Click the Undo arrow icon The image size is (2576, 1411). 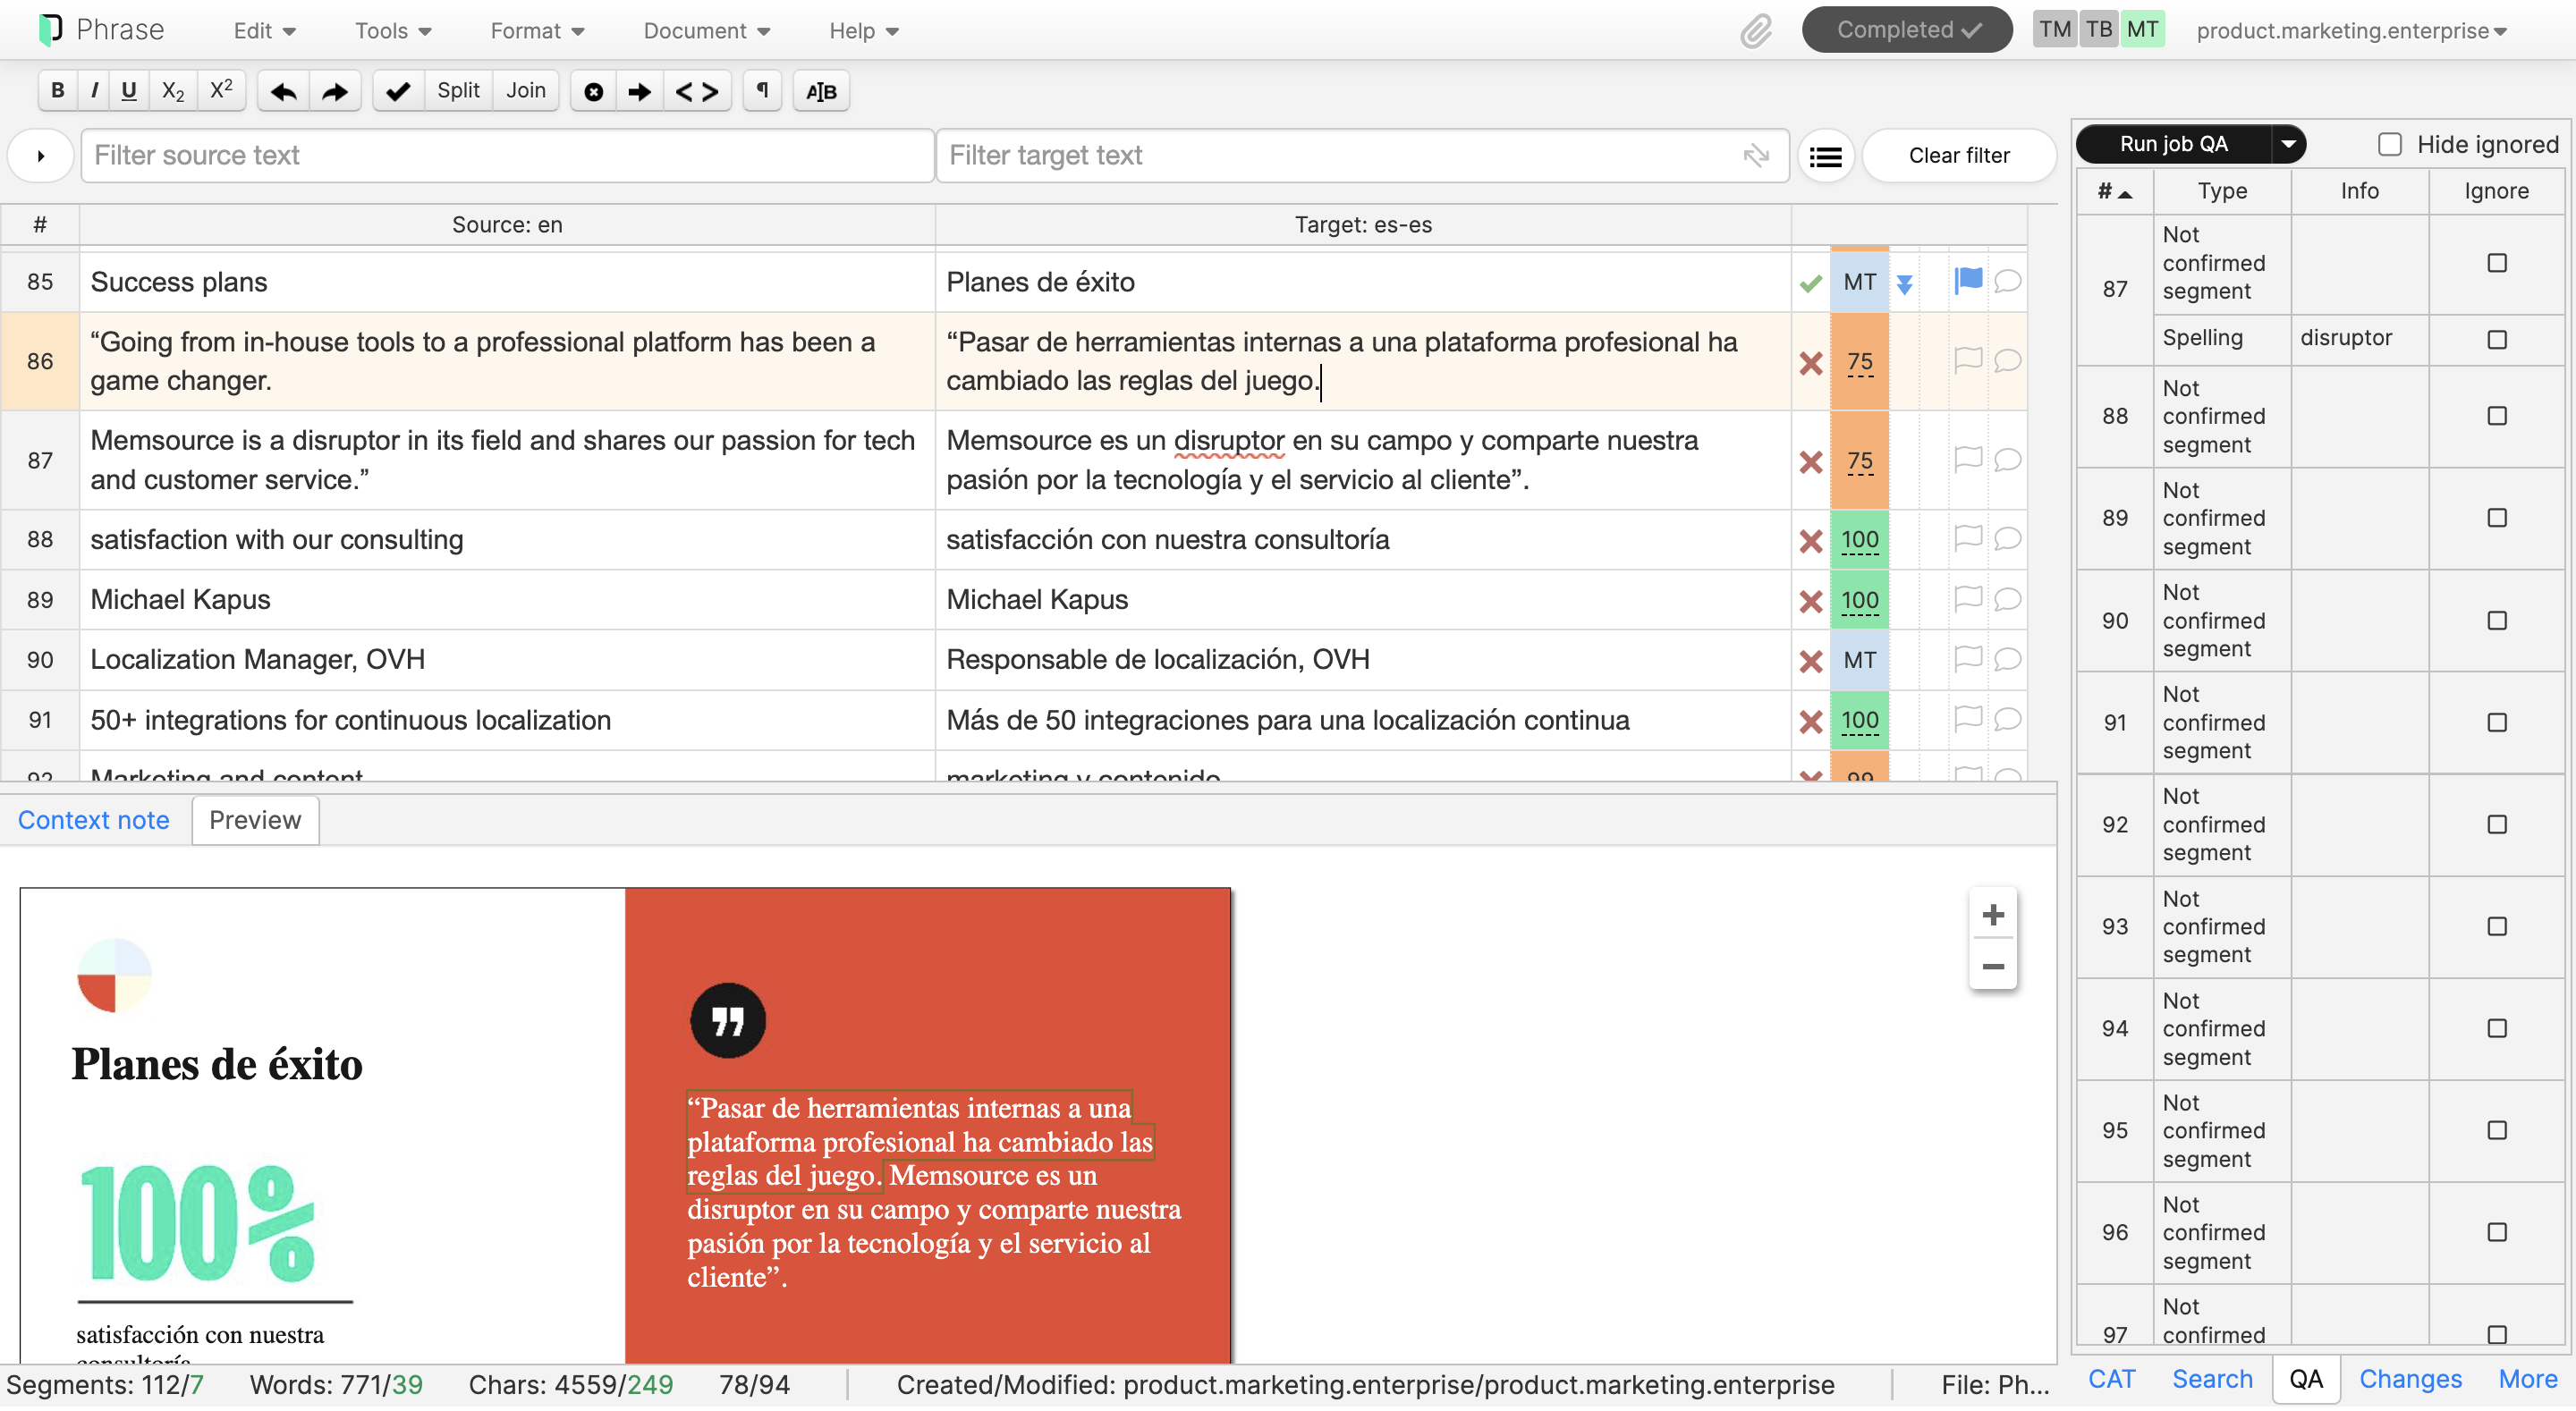click(x=283, y=91)
